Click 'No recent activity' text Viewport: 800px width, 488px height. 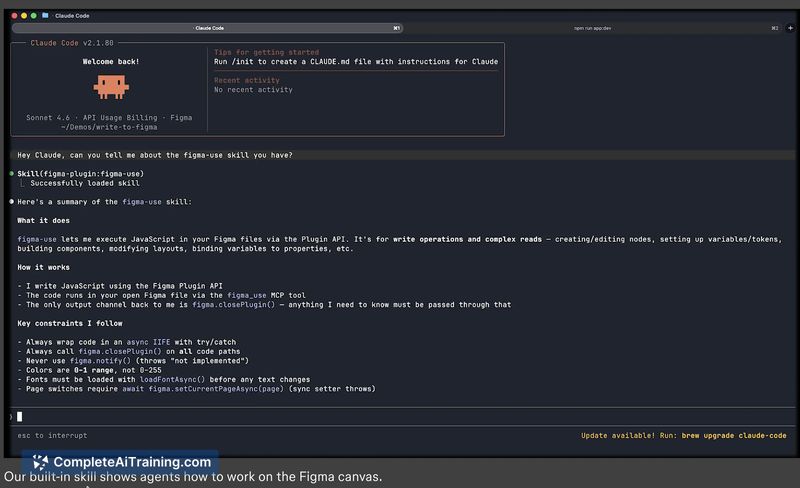[253, 89]
